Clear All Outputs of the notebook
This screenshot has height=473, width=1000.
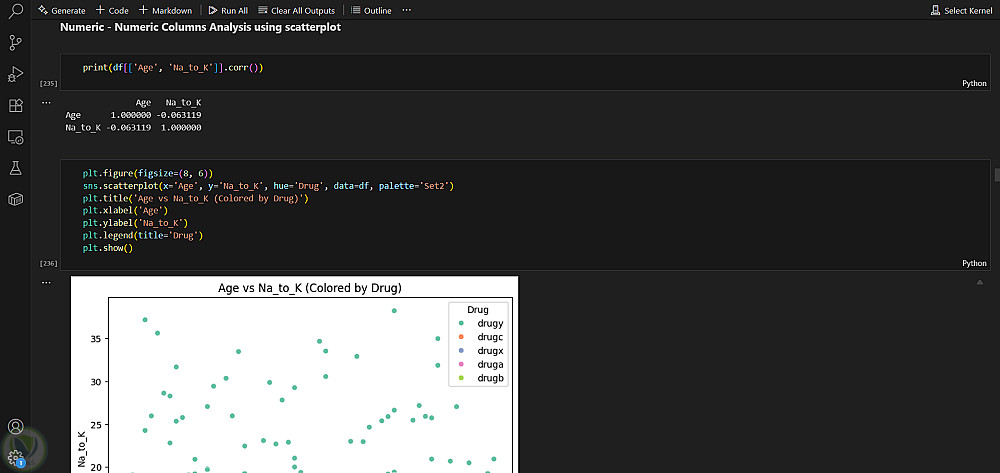(x=299, y=10)
